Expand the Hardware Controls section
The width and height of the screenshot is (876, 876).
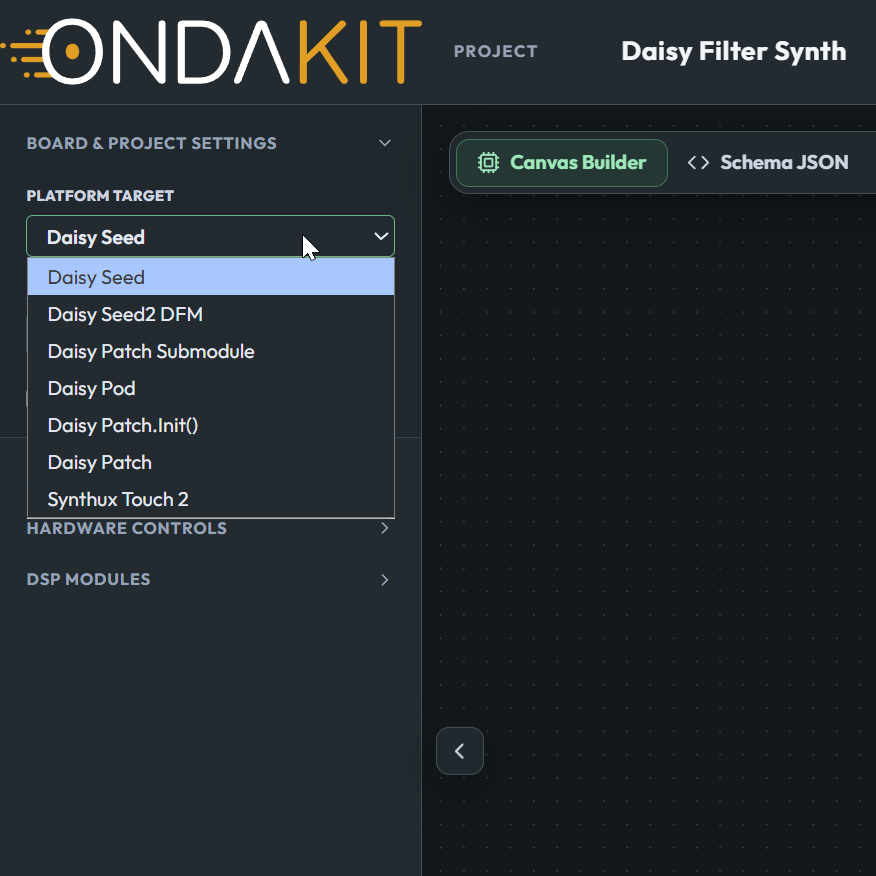click(210, 528)
